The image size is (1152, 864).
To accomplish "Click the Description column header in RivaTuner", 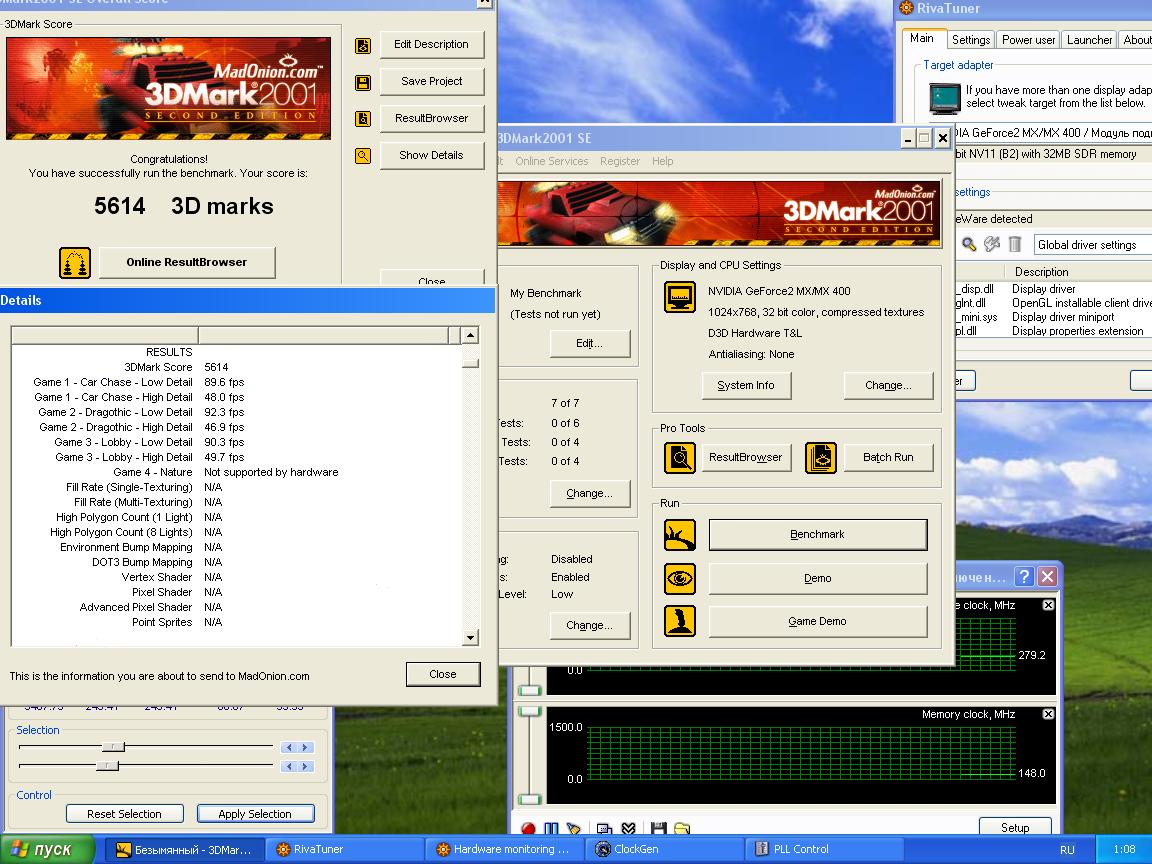I will click(x=1079, y=272).
